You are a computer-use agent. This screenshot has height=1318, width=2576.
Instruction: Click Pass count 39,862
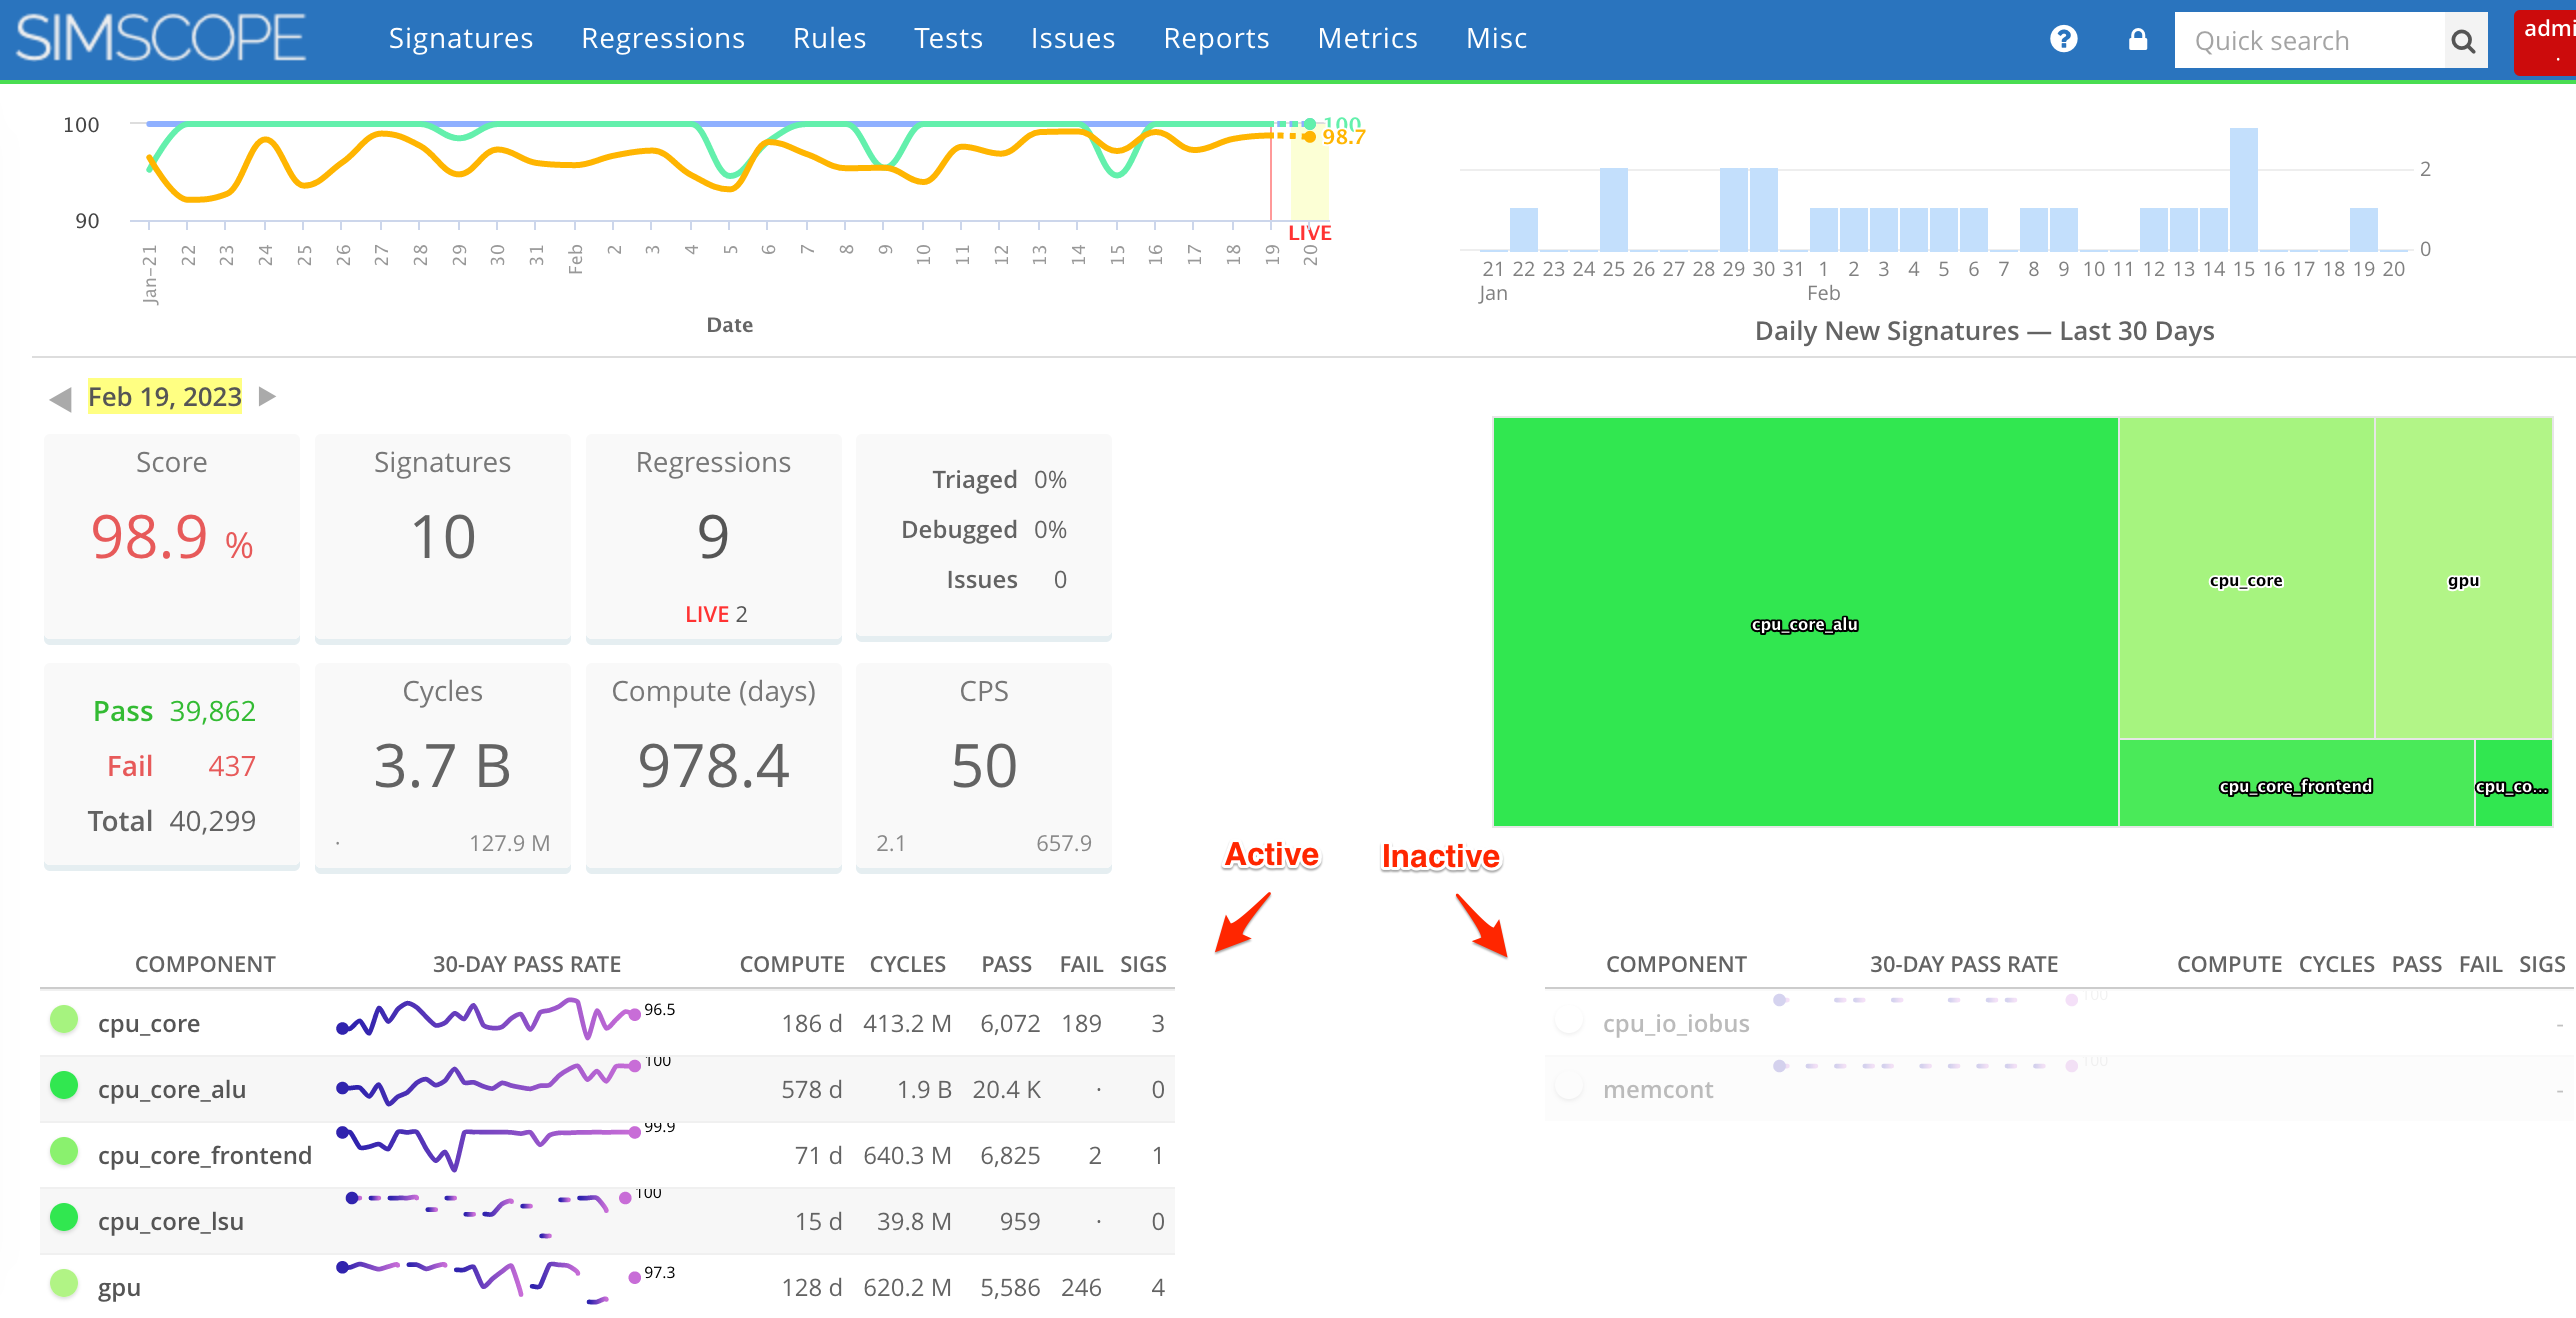pyautogui.click(x=212, y=711)
